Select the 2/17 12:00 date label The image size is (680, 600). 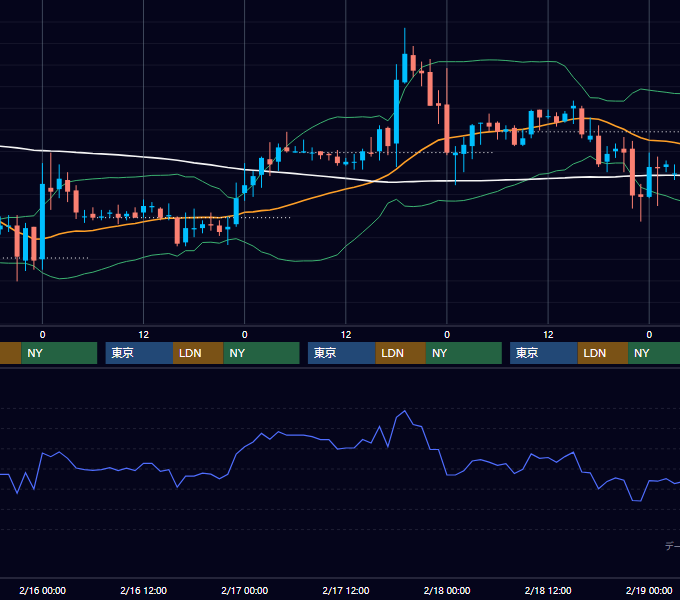[x=346, y=590]
